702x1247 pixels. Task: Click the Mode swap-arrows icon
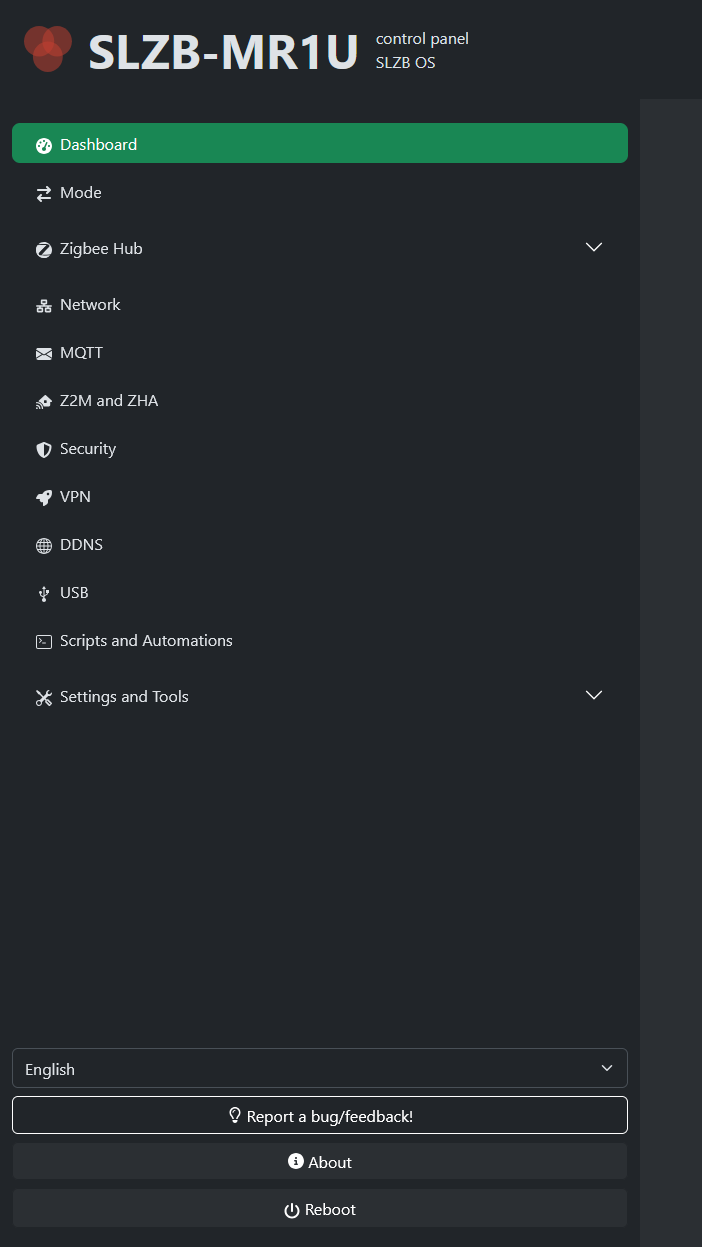pos(44,194)
